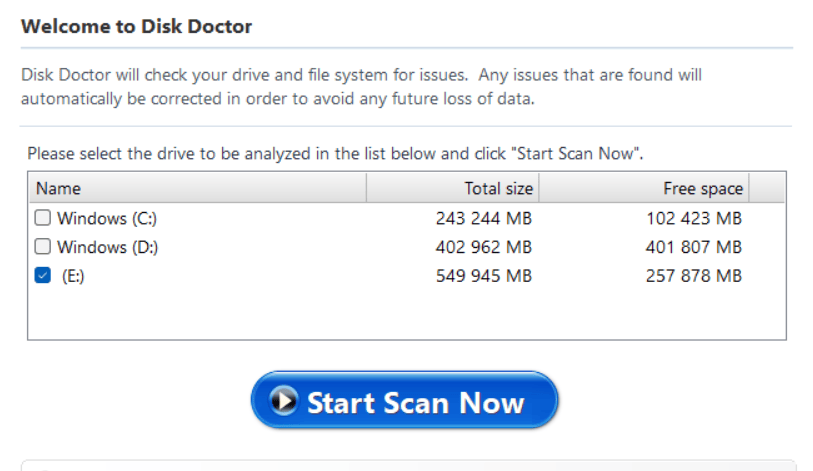Viewport: 813px width, 471px height.
Task: Click the 401 807 MB free space cell
Action: [694, 247]
